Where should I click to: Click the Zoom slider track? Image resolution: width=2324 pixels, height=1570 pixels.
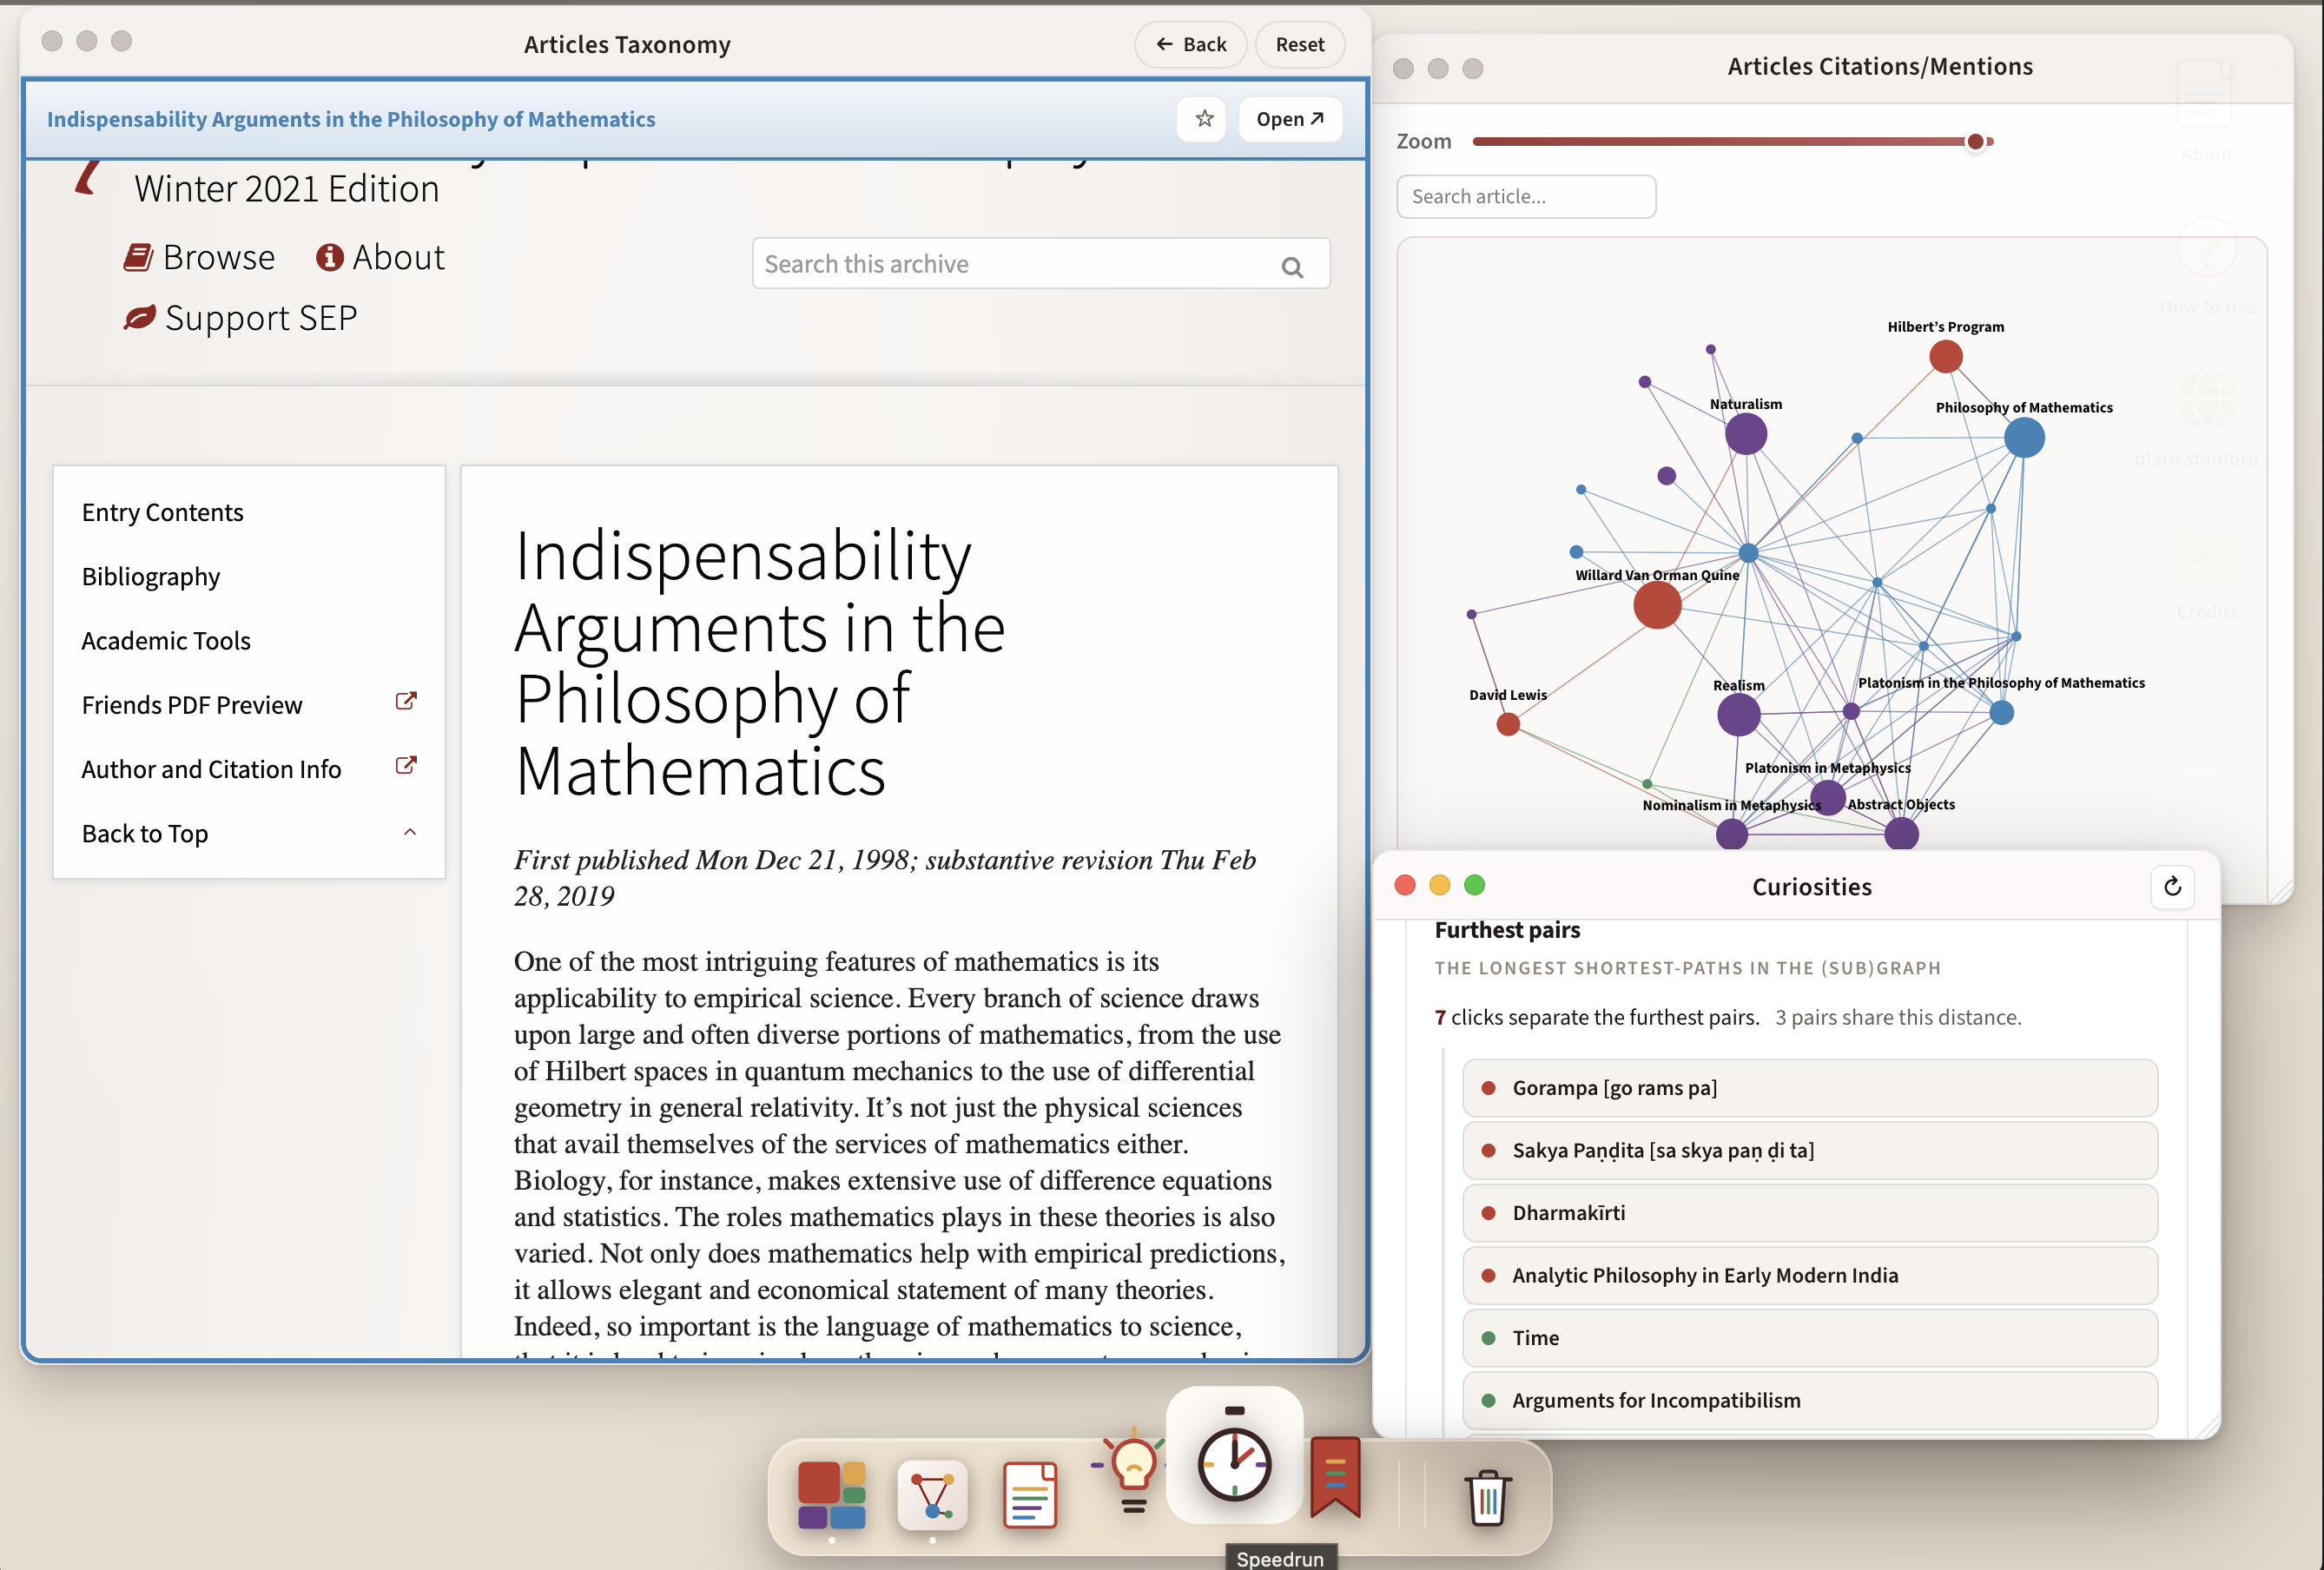click(x=1732, y=142)
